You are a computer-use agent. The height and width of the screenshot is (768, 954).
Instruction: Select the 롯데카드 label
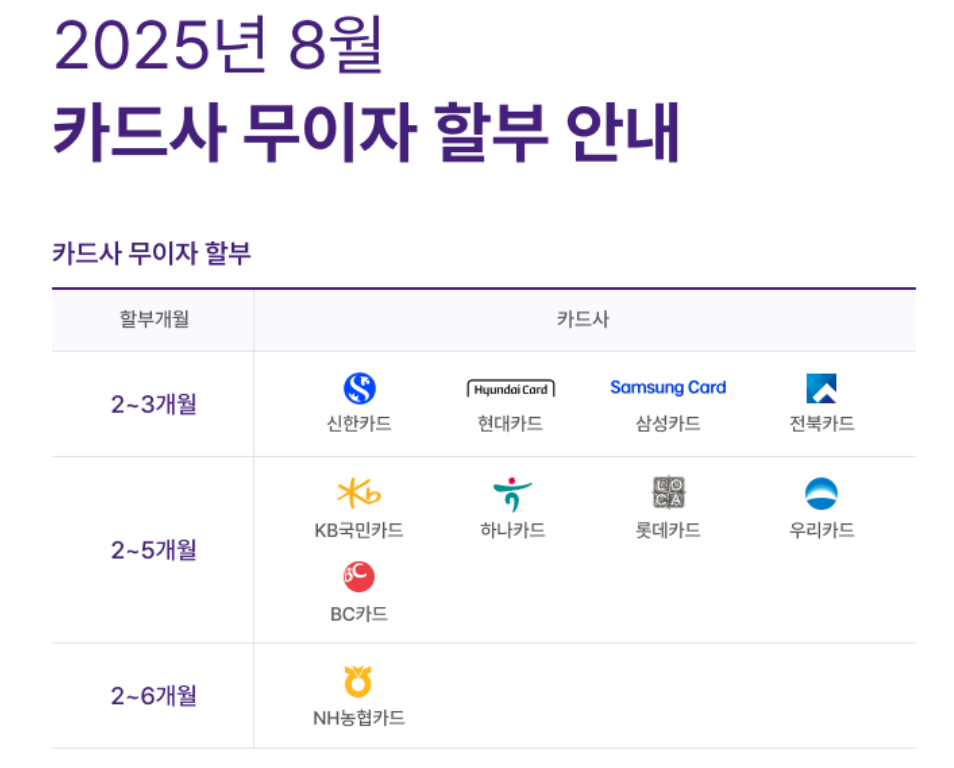coord(668,531)
